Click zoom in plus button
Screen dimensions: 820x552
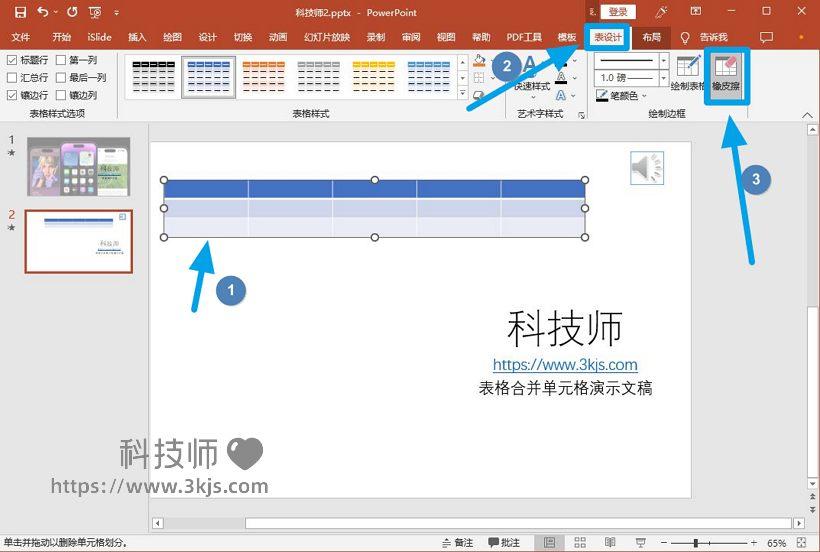pos(754,543)
